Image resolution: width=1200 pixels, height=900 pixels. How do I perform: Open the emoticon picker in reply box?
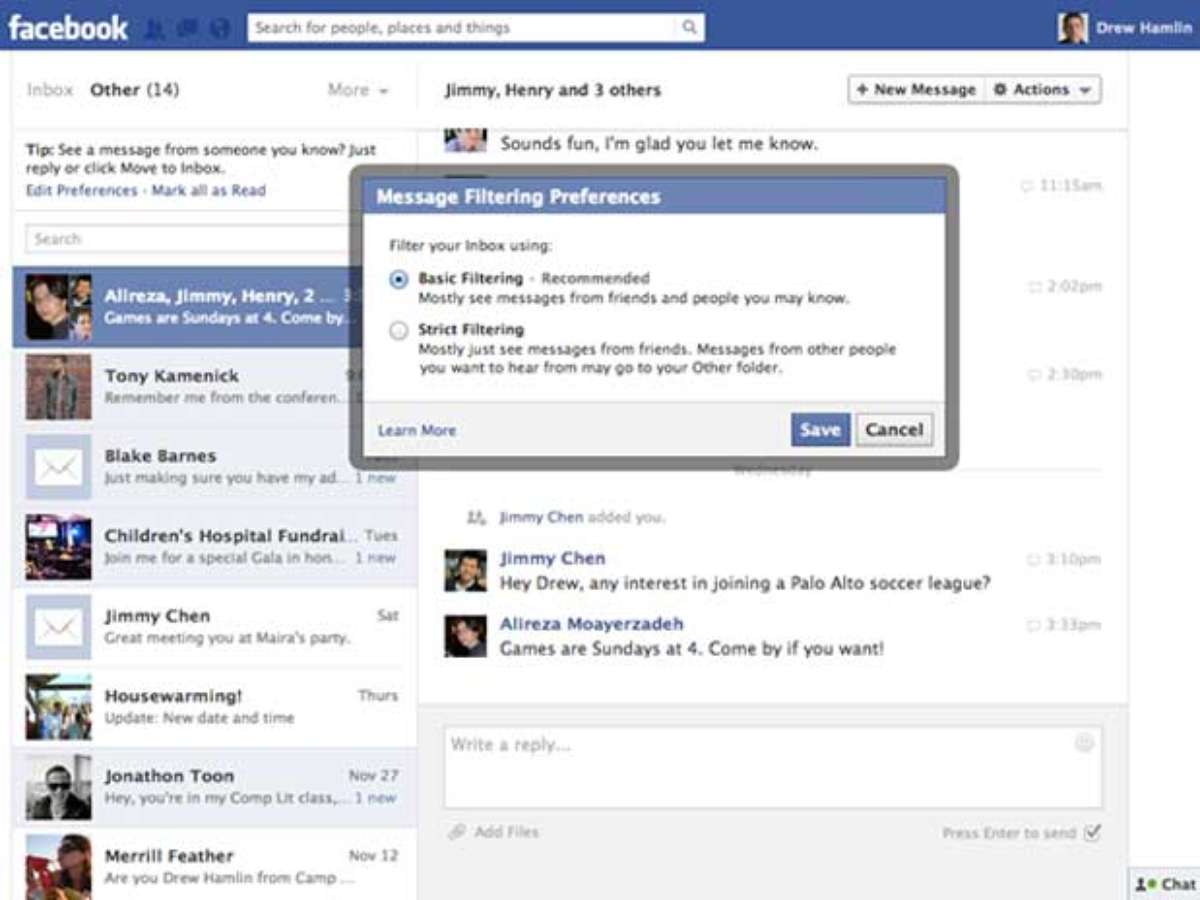point(1084,743)
